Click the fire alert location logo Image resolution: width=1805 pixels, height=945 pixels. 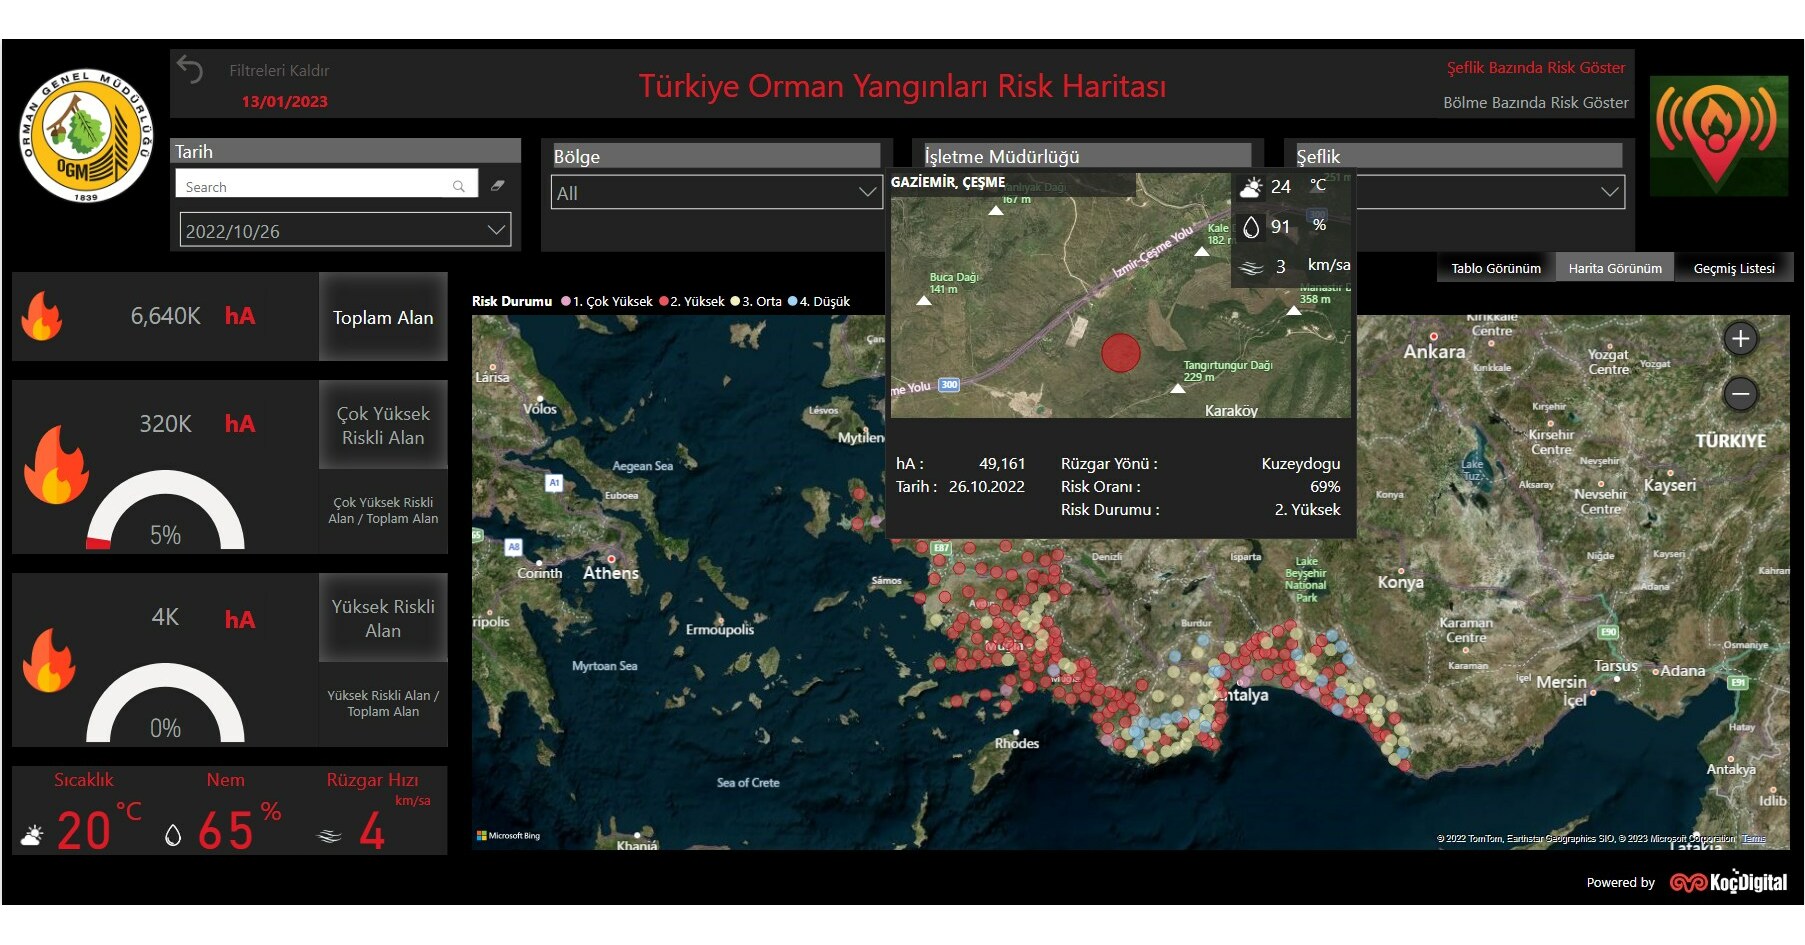1717,135
